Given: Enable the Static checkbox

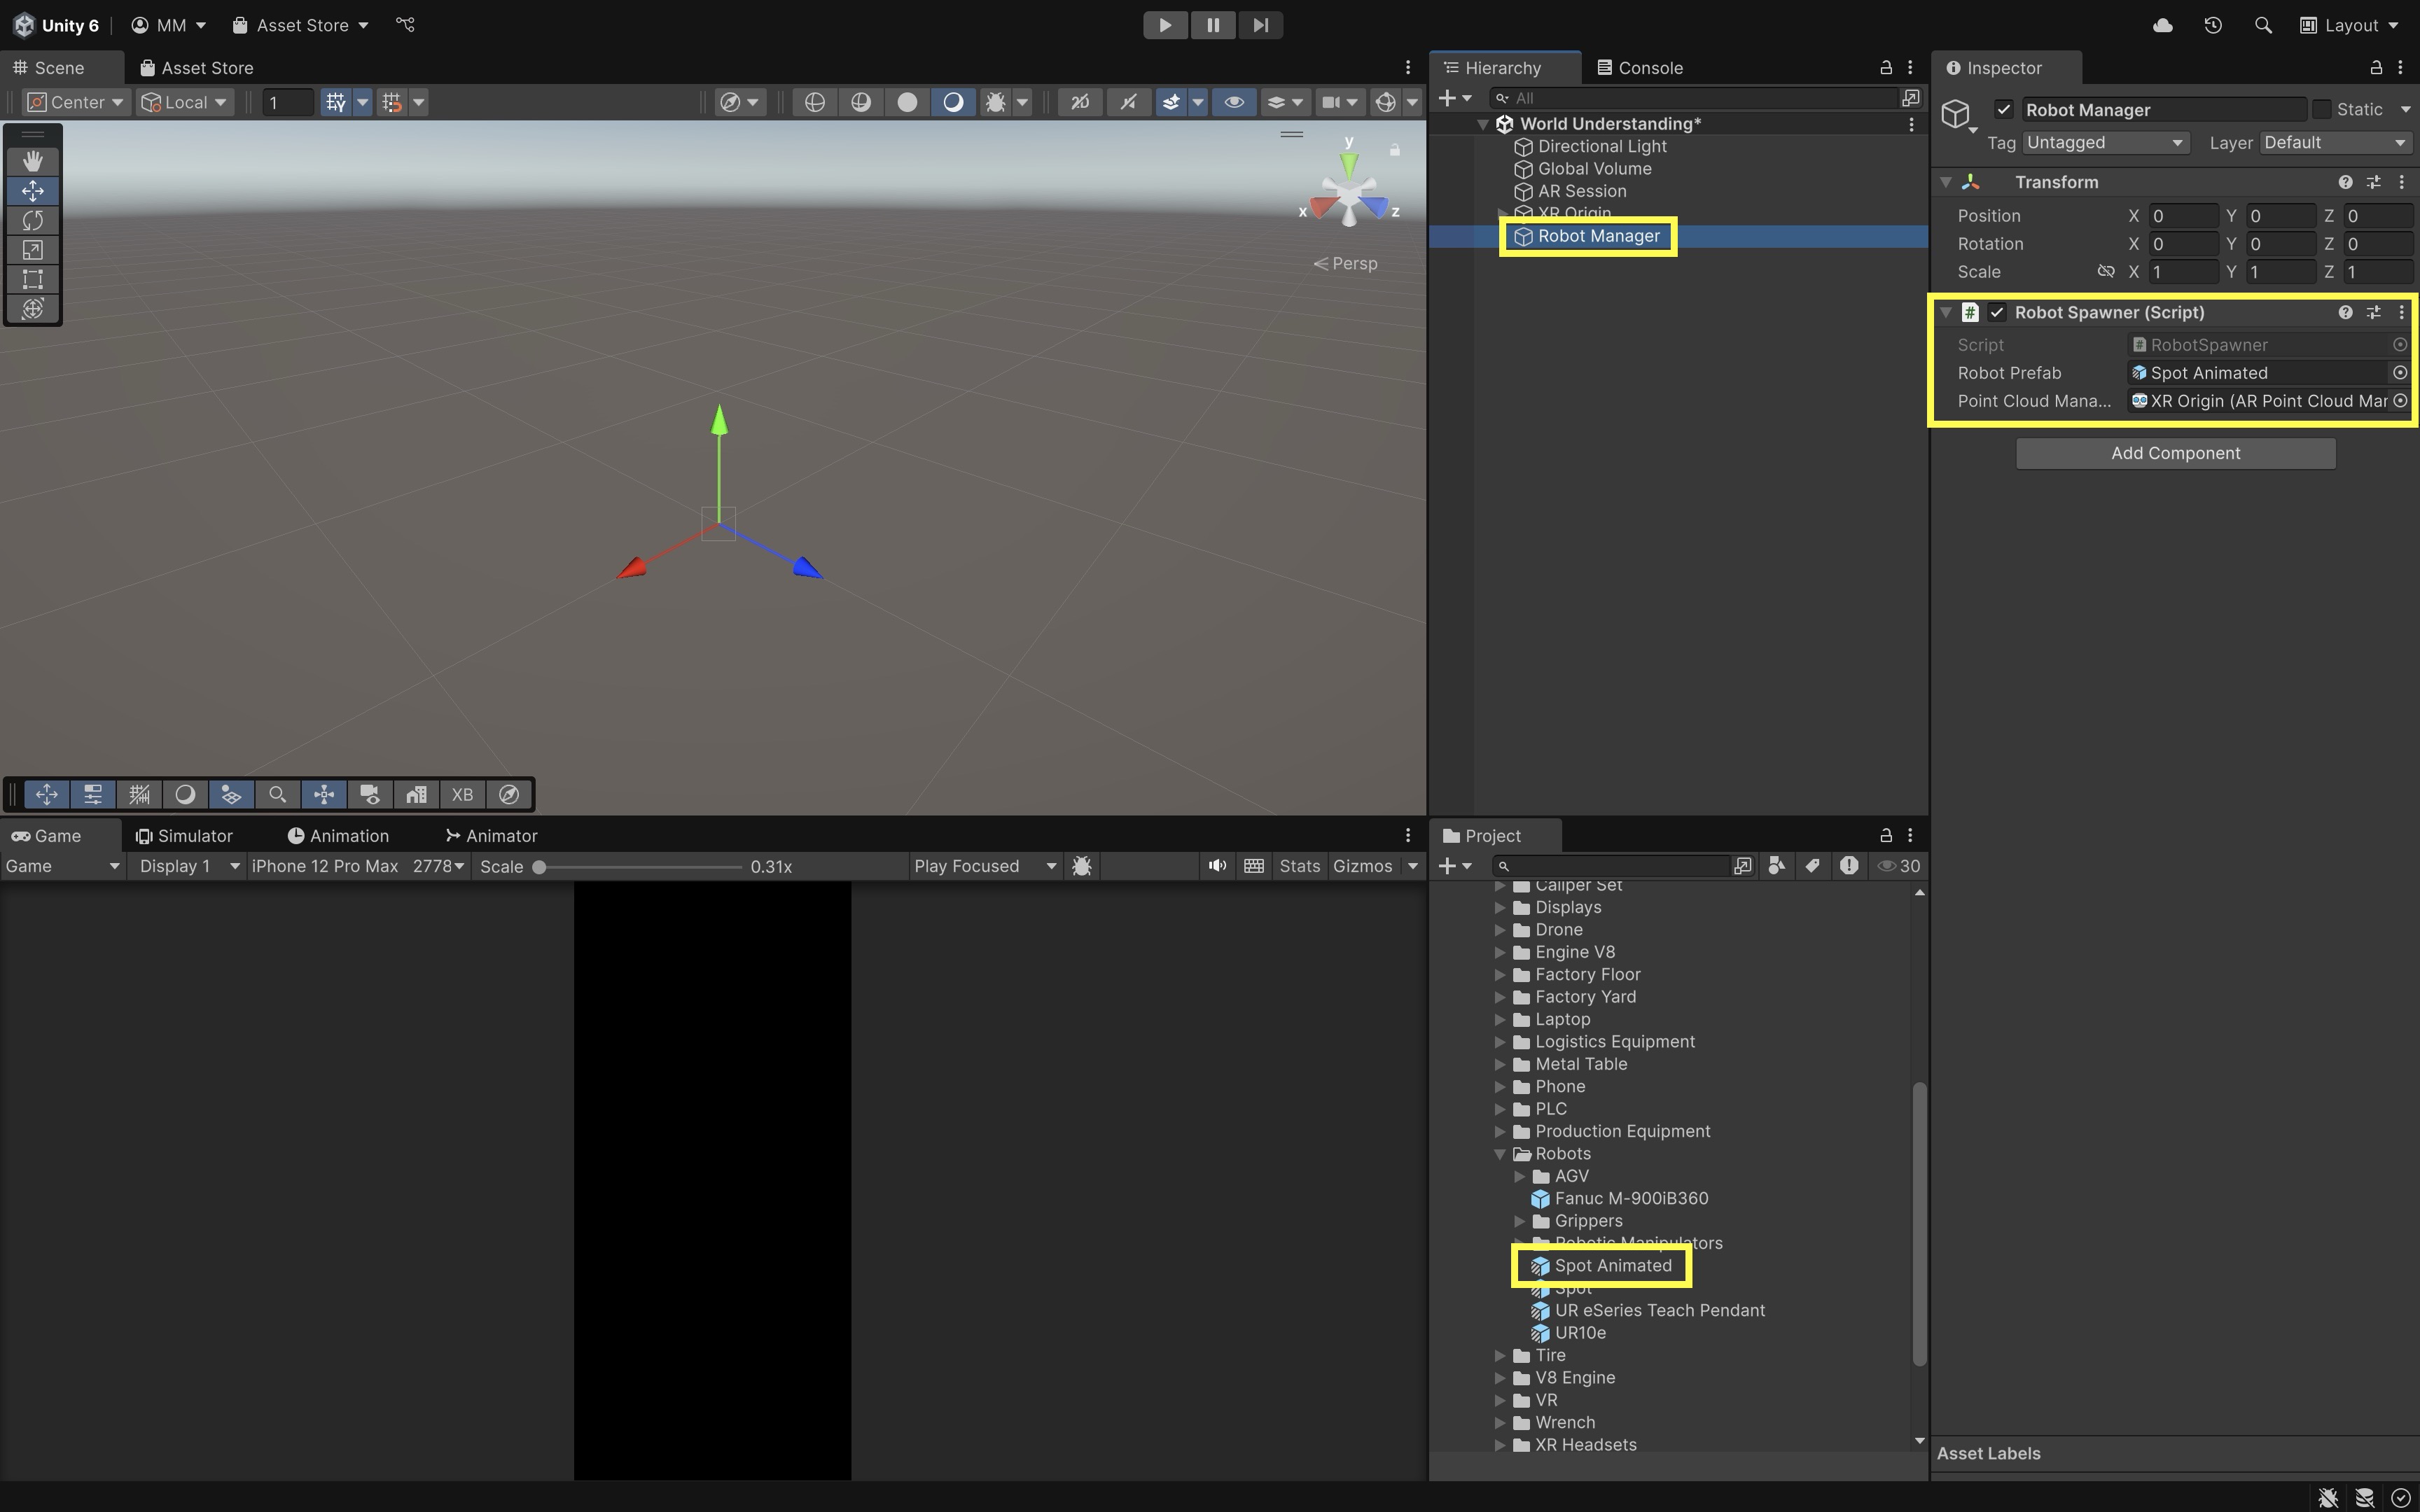Looking at the screenshot, I should point(2322,110).
